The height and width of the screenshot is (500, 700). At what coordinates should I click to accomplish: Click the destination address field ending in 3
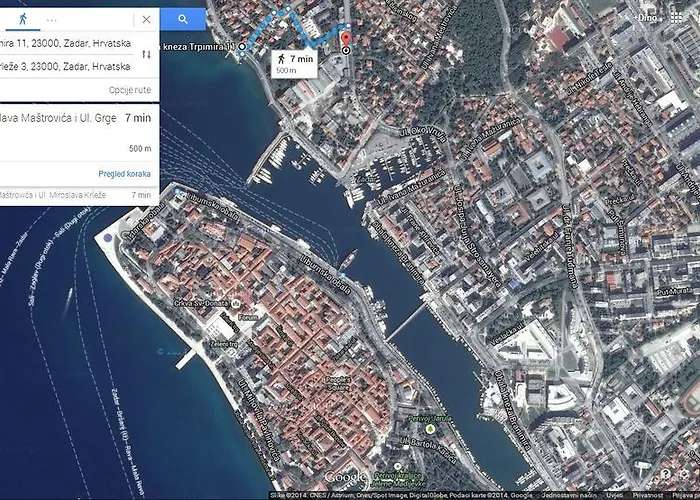click(66, 66)
